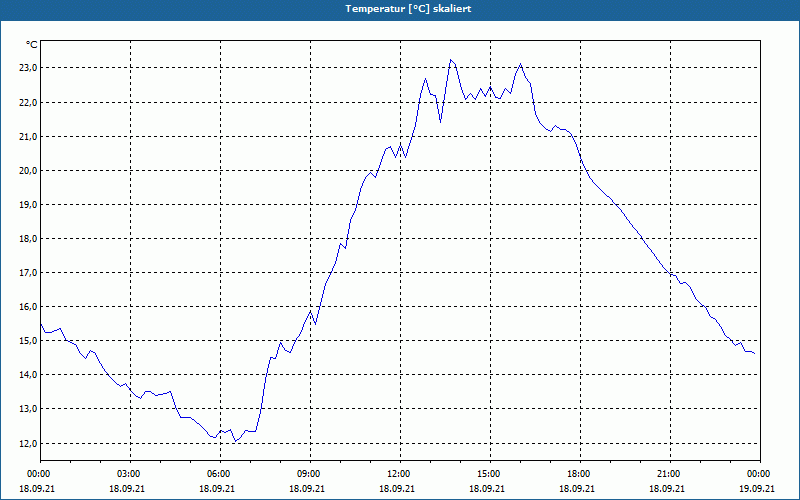Click the 21,0 y-axis value
The image size is (800, 500).
point(29,136)
